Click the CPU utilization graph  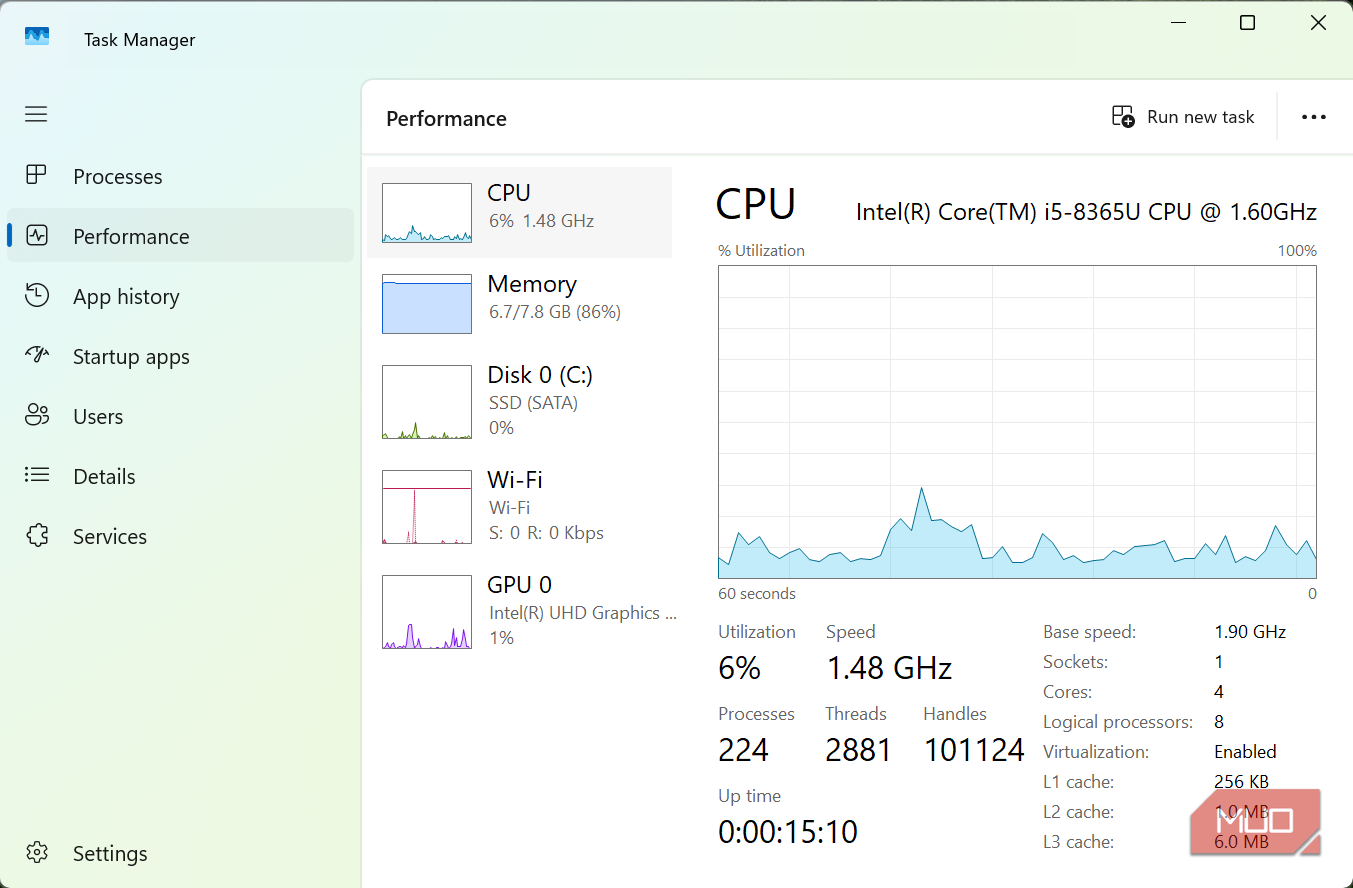(1017, 422)
